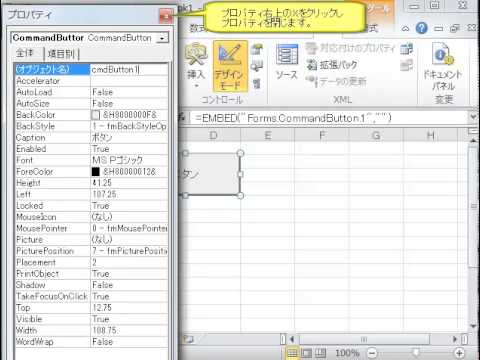Image resolution: width=480 pixels, height=360 pixels.
Task: Select the AutoSize property row
Action: [x=91, y=103]
